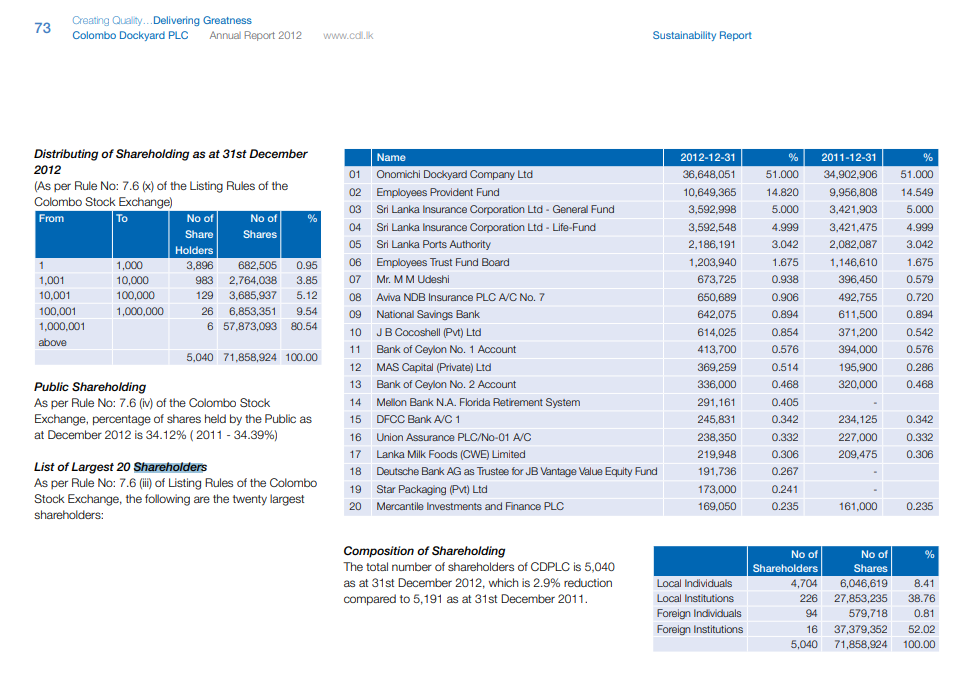The width and height of the screenshot is (971, 677).
Task: Click the percentage 52.02
Action: (x=921, y=629)
